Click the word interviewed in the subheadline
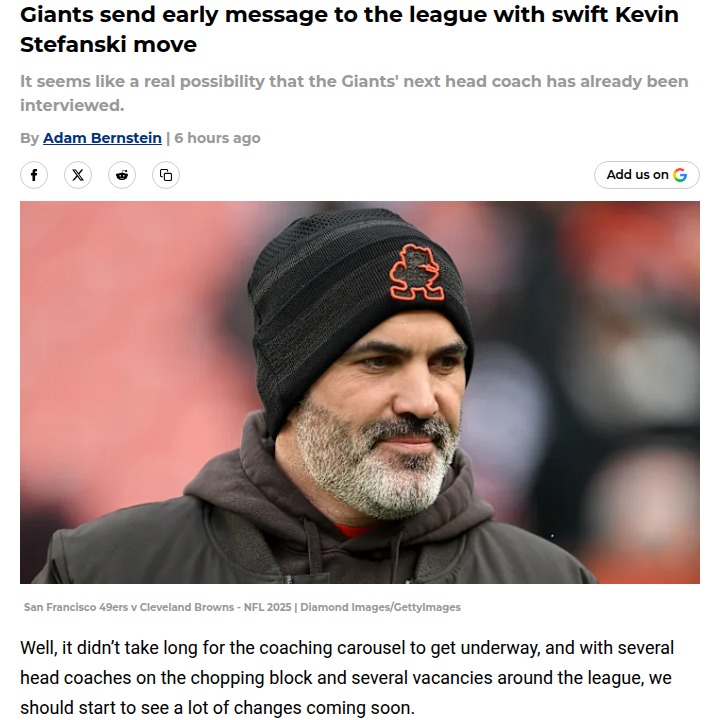Screen dimensions: 720x720 click(x=72, y=105)
